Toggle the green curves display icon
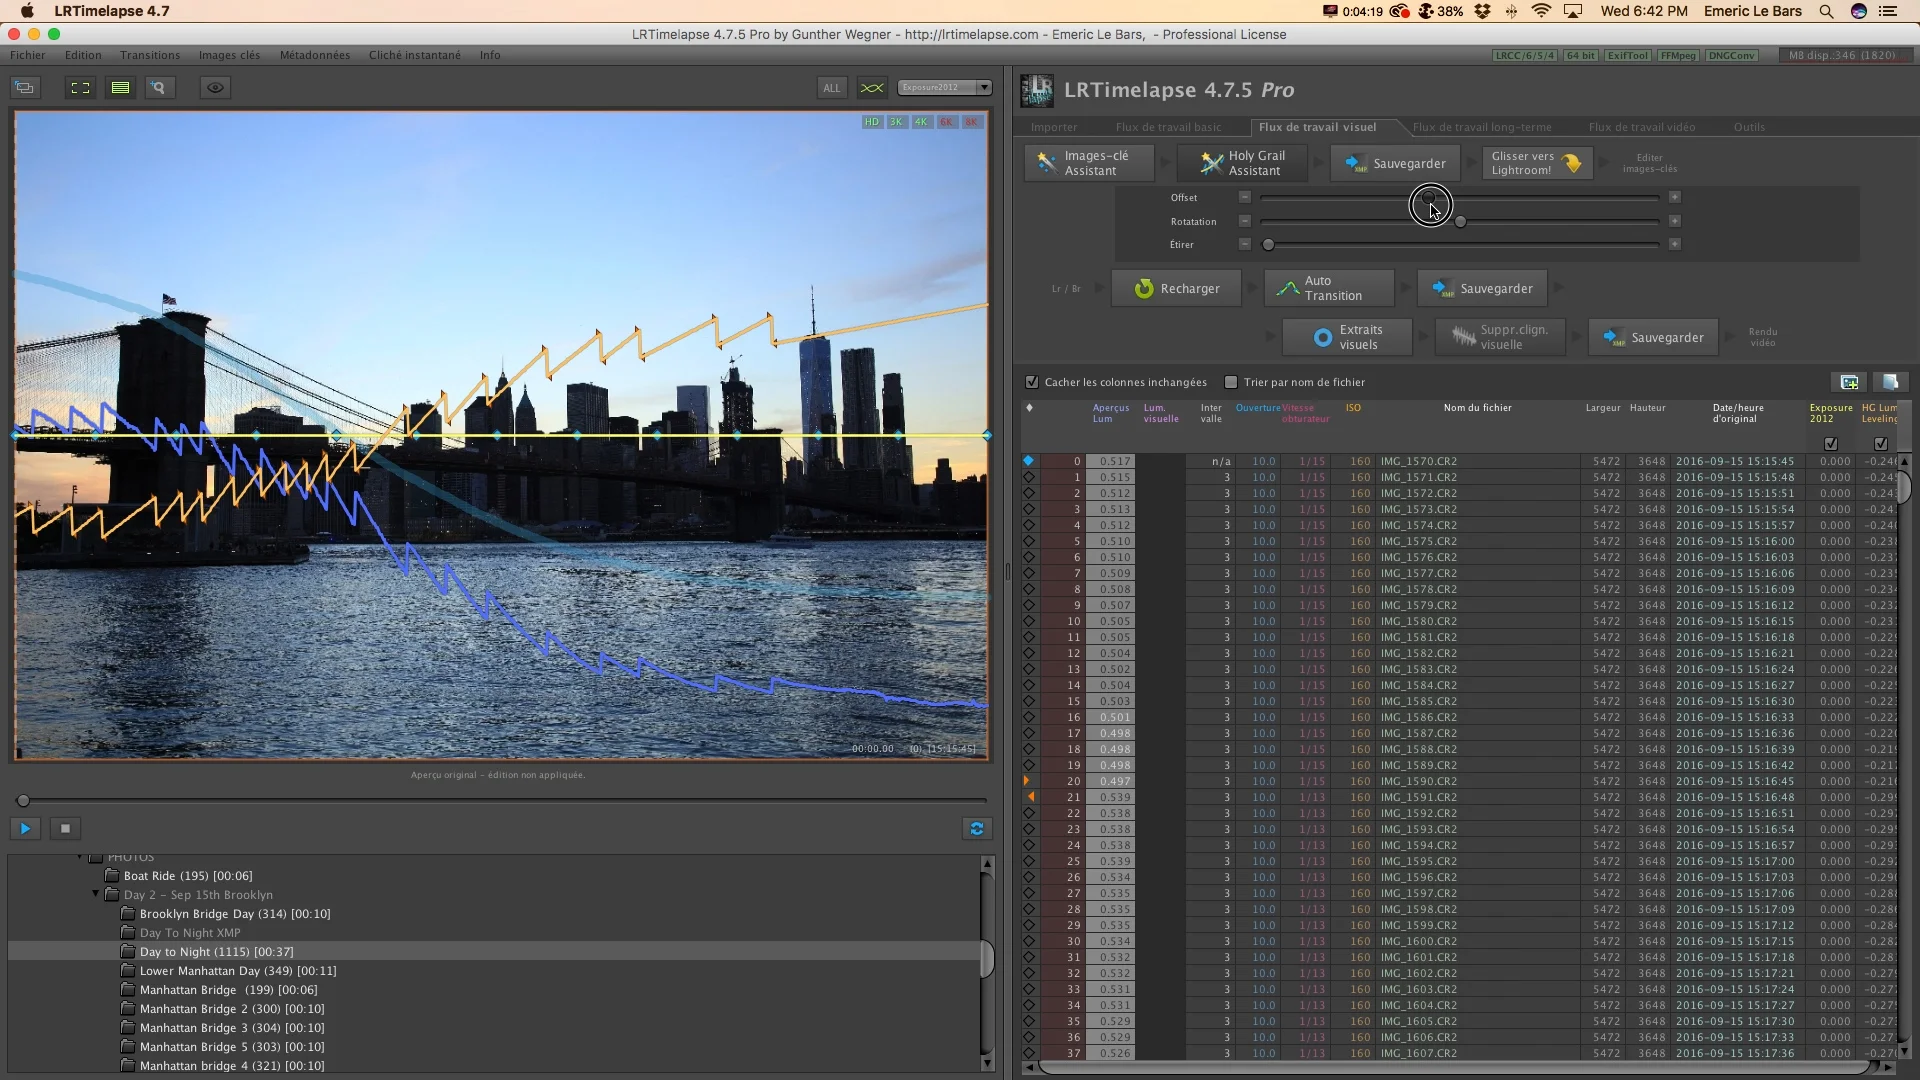Image resolution: width=1920 pixels, height=1080 pixels. pos(872,88)
